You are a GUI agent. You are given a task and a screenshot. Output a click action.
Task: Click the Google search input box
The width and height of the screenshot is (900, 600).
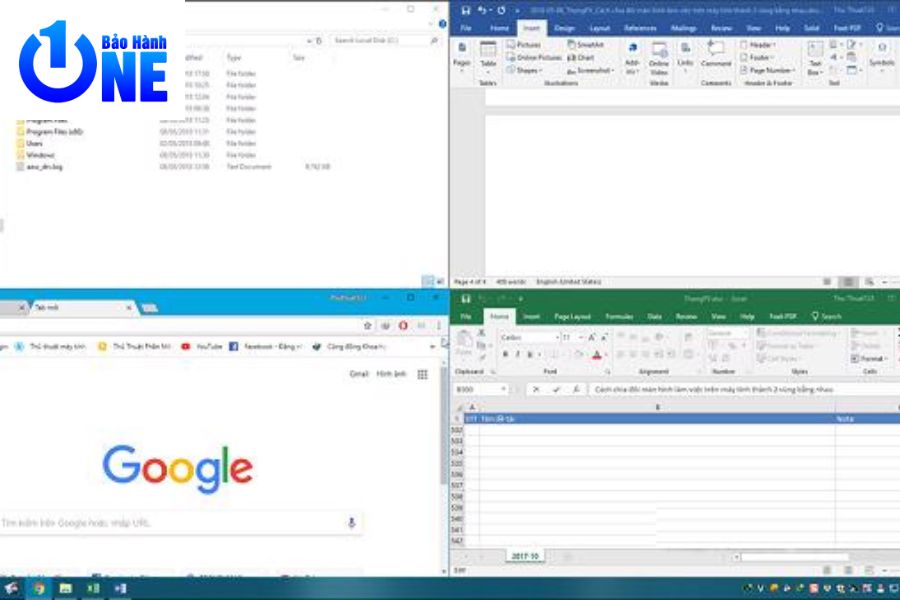170,523
